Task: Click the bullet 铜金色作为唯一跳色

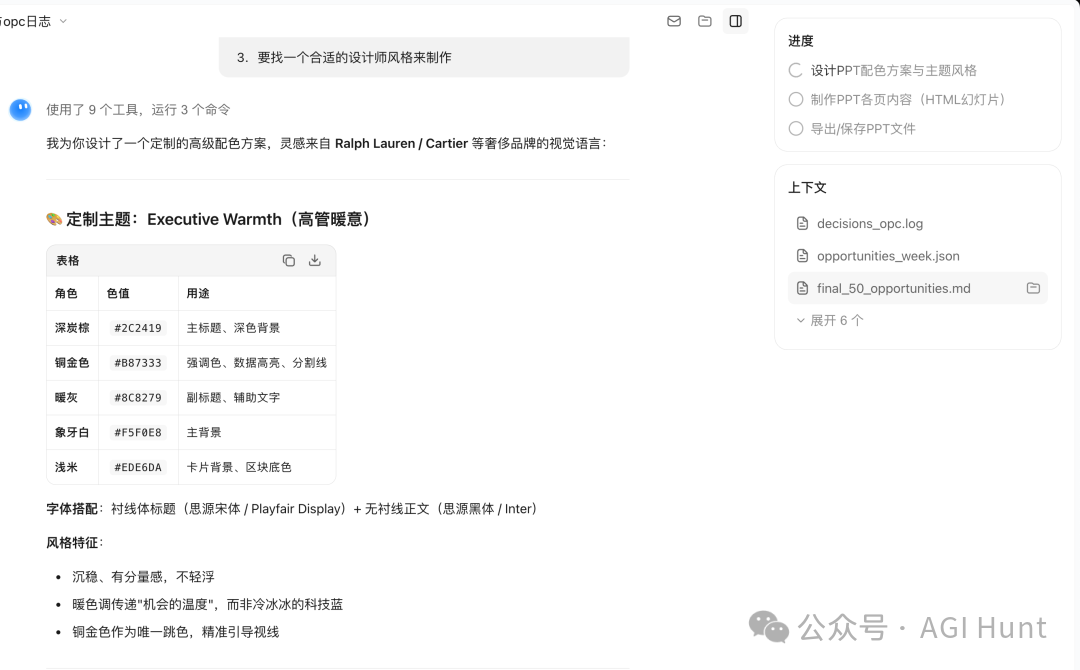Action: tap(176, 632)
